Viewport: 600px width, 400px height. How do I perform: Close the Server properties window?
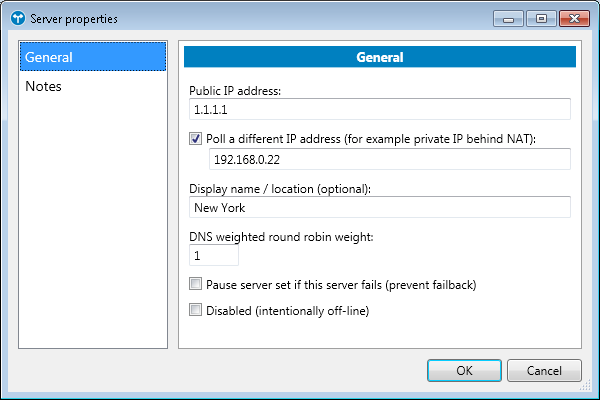click(x=573, y=18)
